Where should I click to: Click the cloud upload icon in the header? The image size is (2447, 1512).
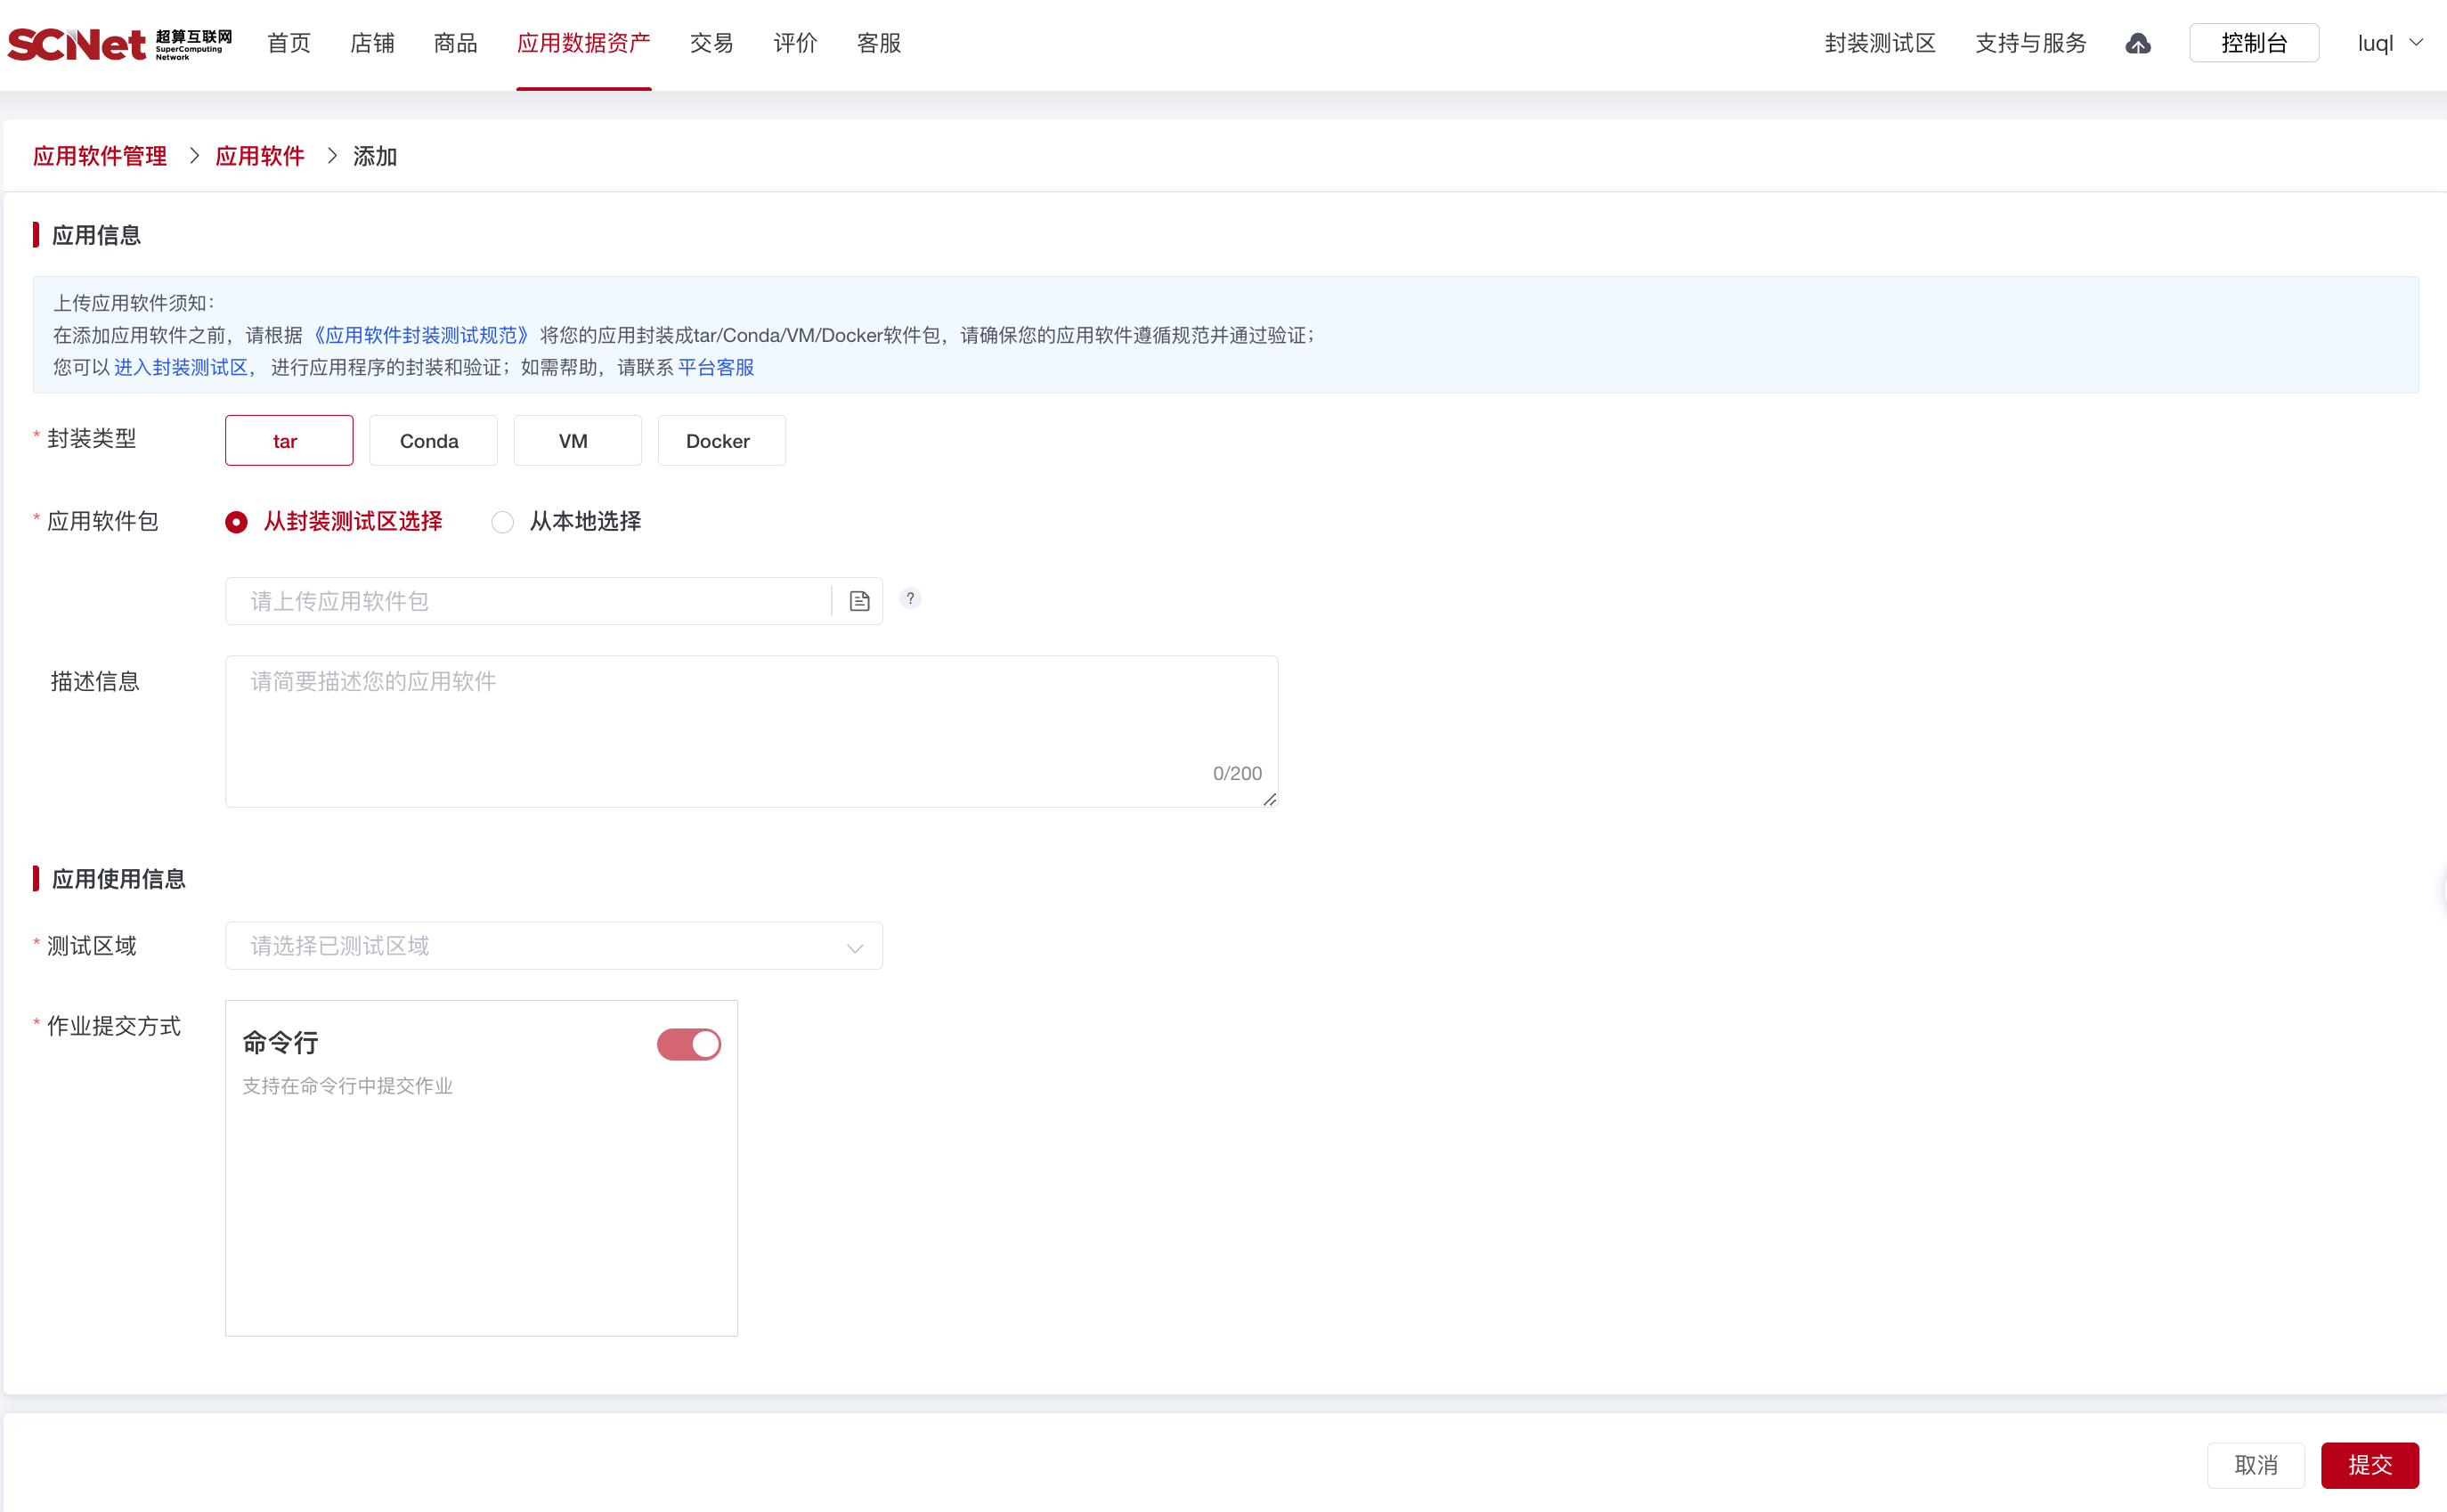coord(2137,43)
